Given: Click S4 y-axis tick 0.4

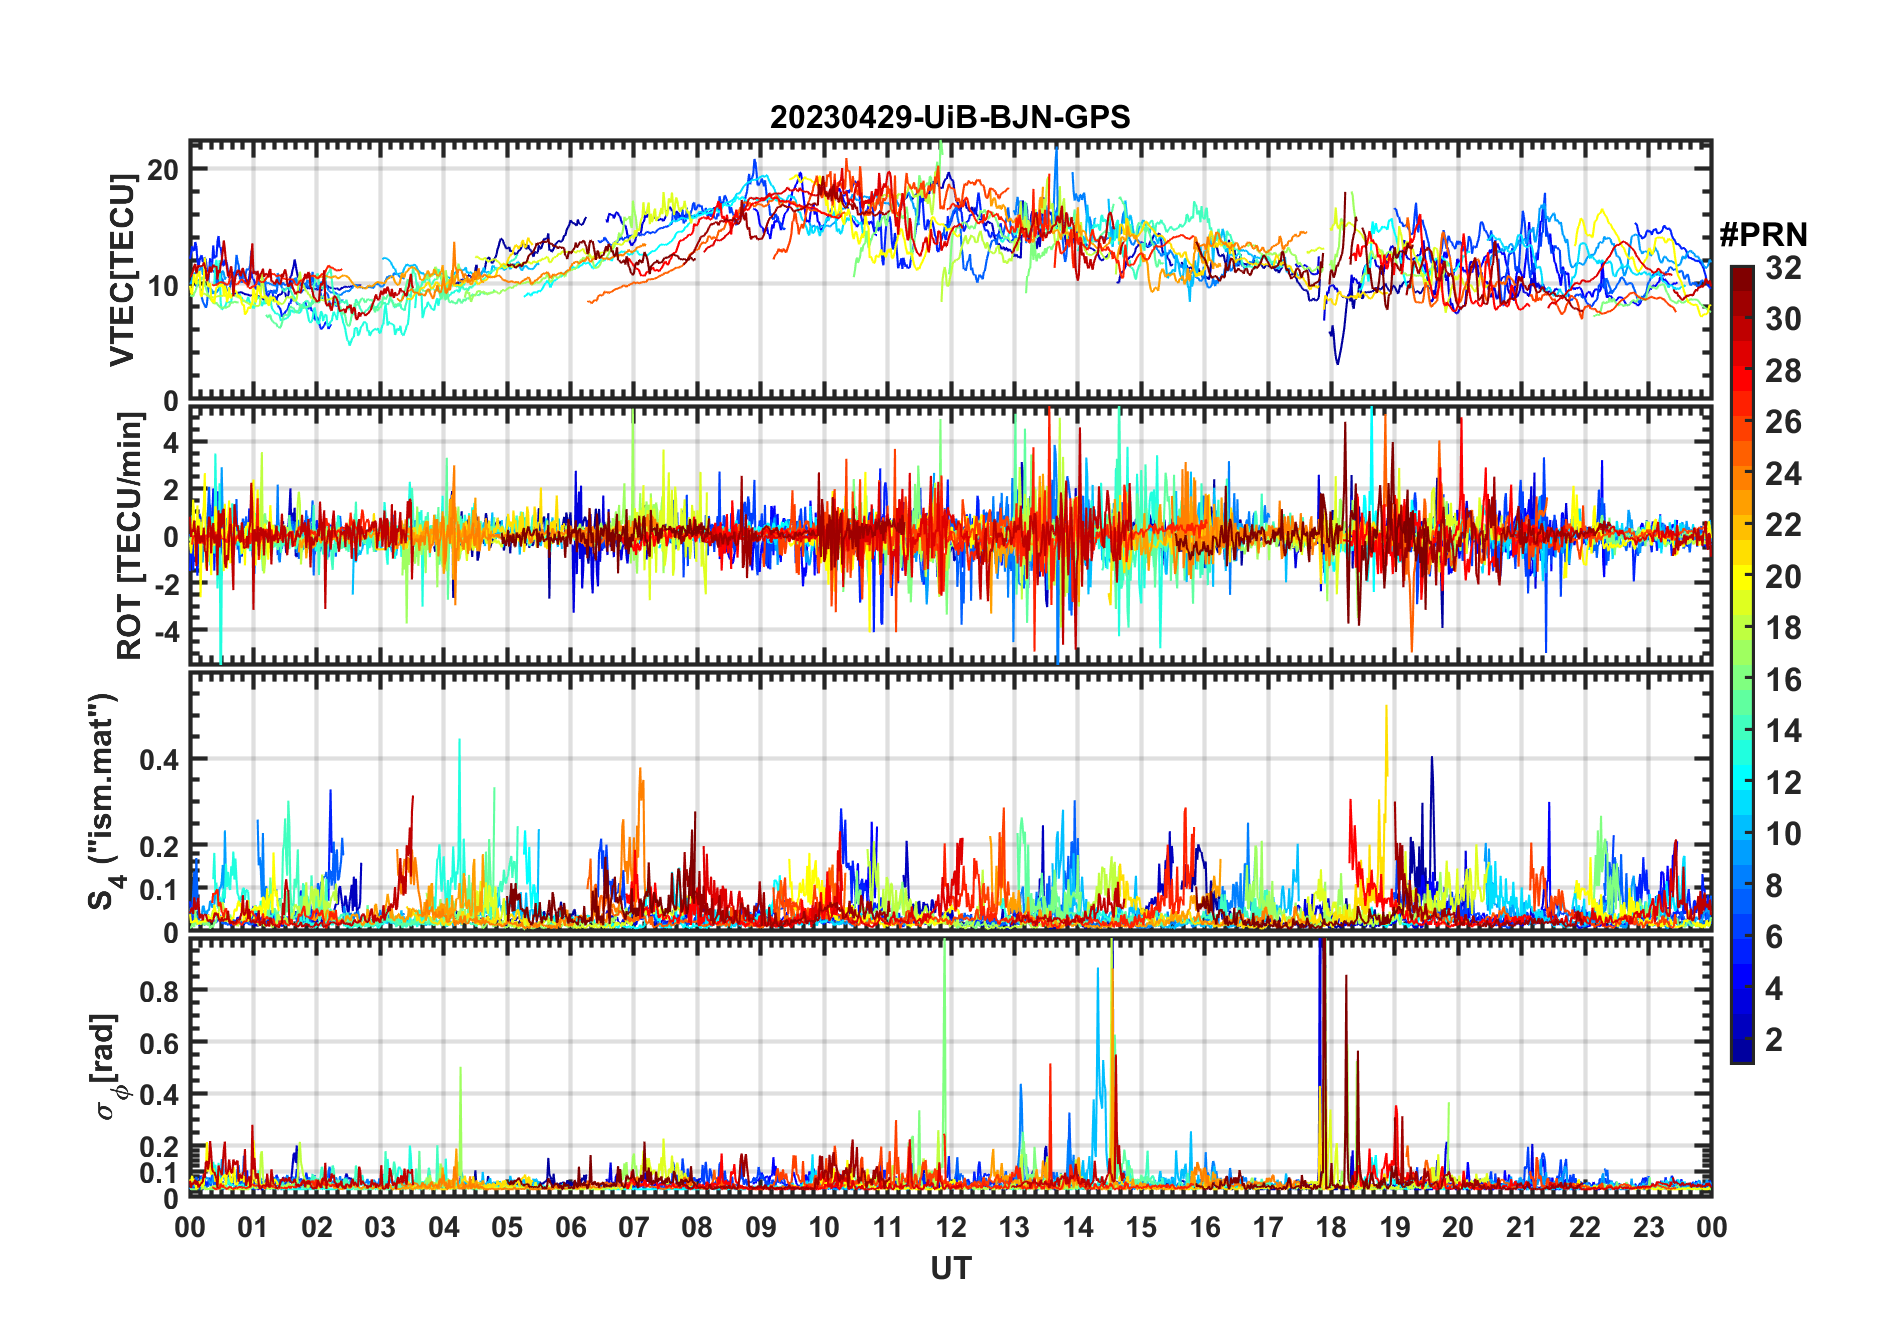Looking at the screenshot, I should point(159,760).
